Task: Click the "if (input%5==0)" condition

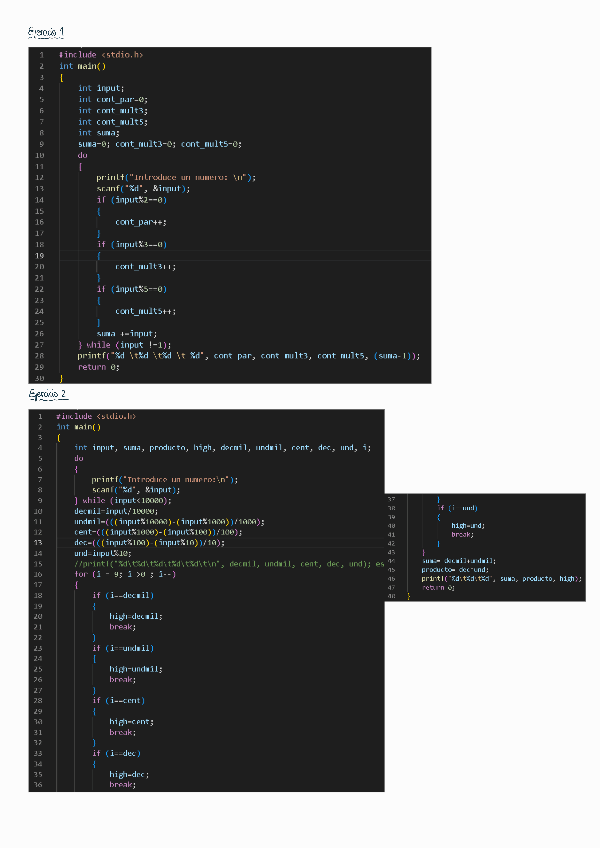Action: tap(131, 289)
